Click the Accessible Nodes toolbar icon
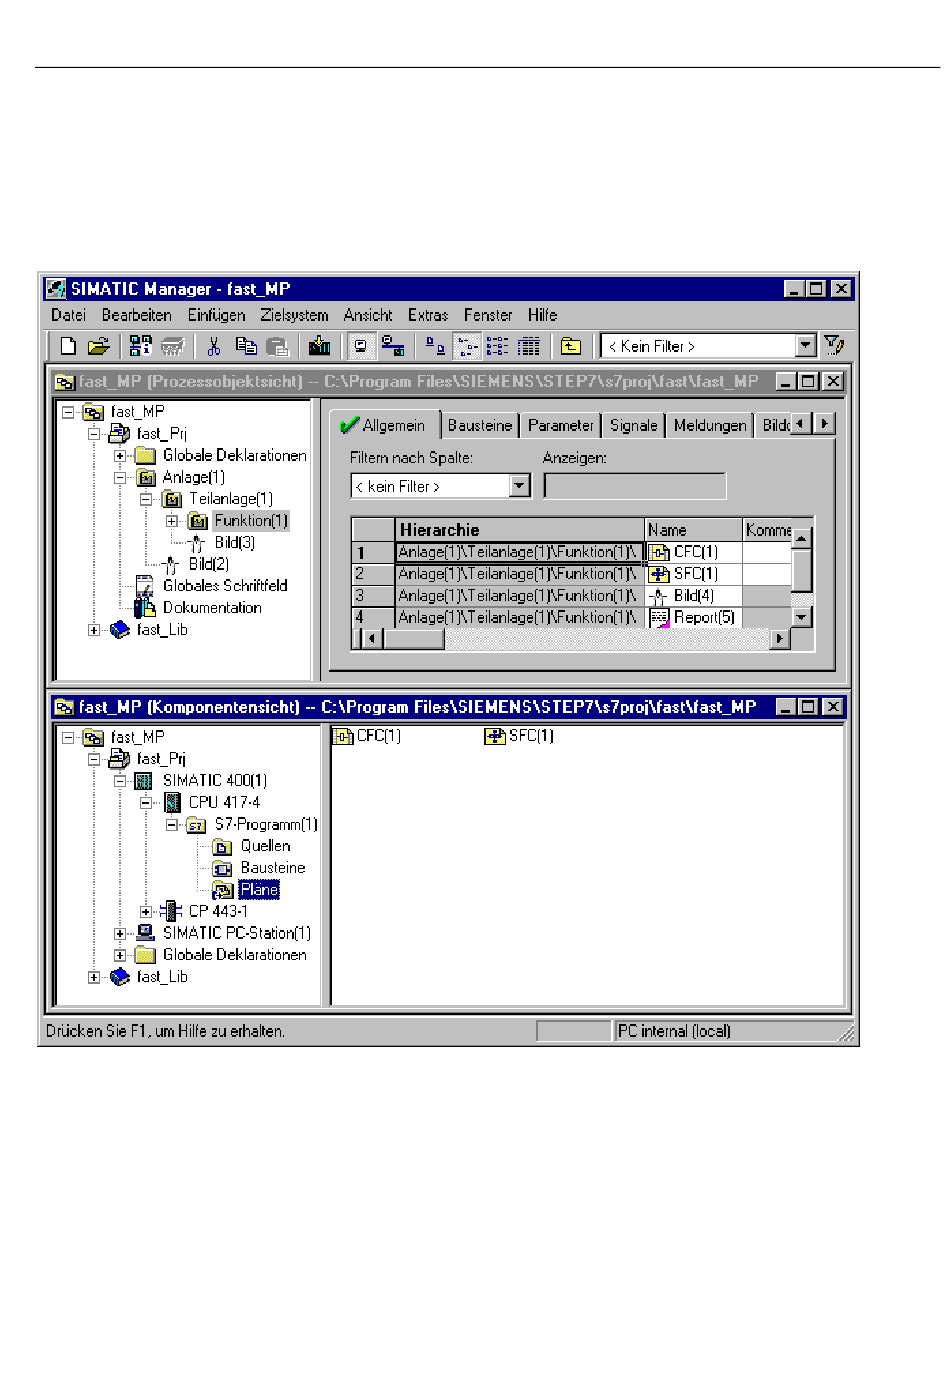 click(141, 346)
